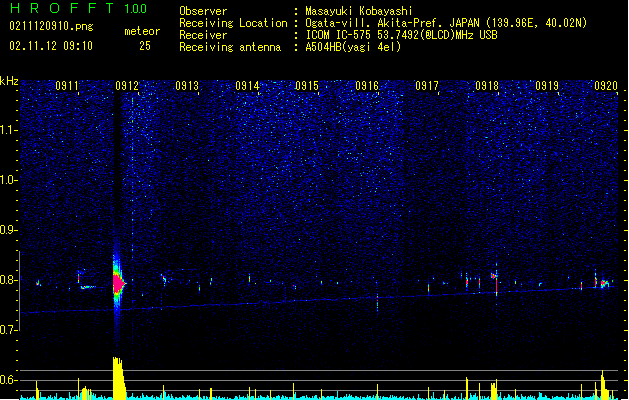
Task: Click the meteor count value 25
Action: (x=145, y=46)
